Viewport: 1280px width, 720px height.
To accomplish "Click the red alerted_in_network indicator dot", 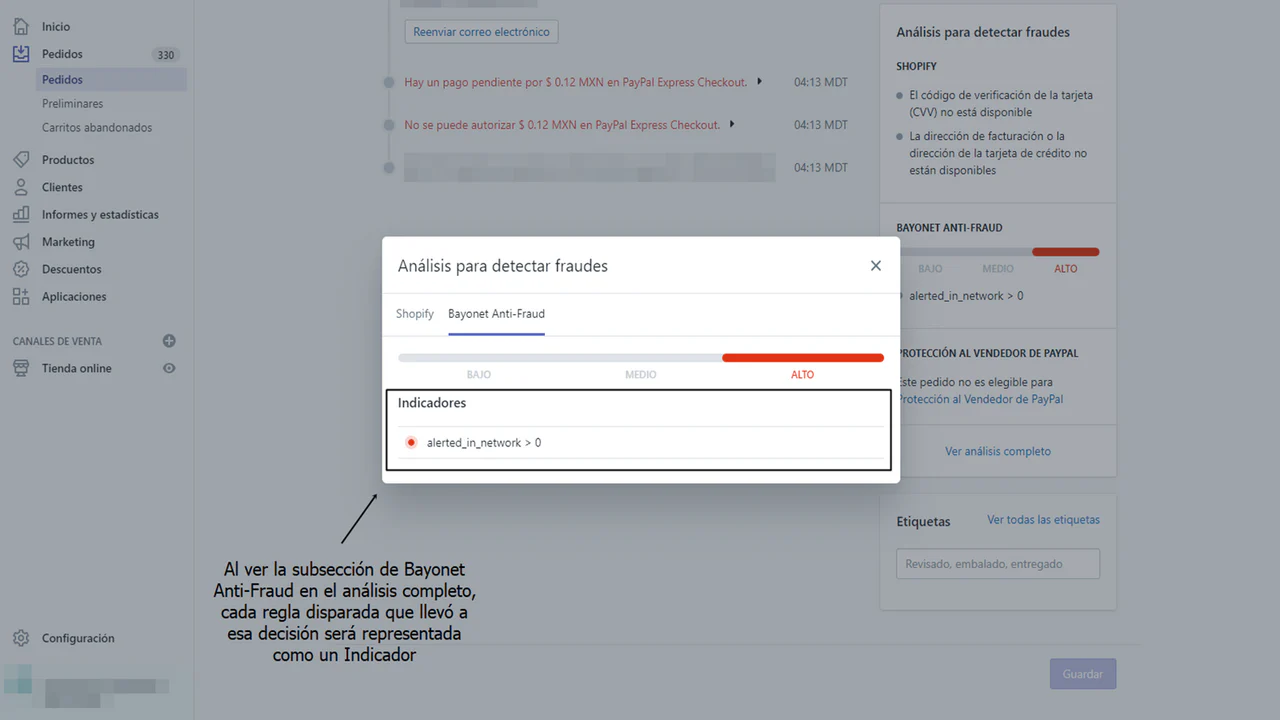I will point(411,443).
